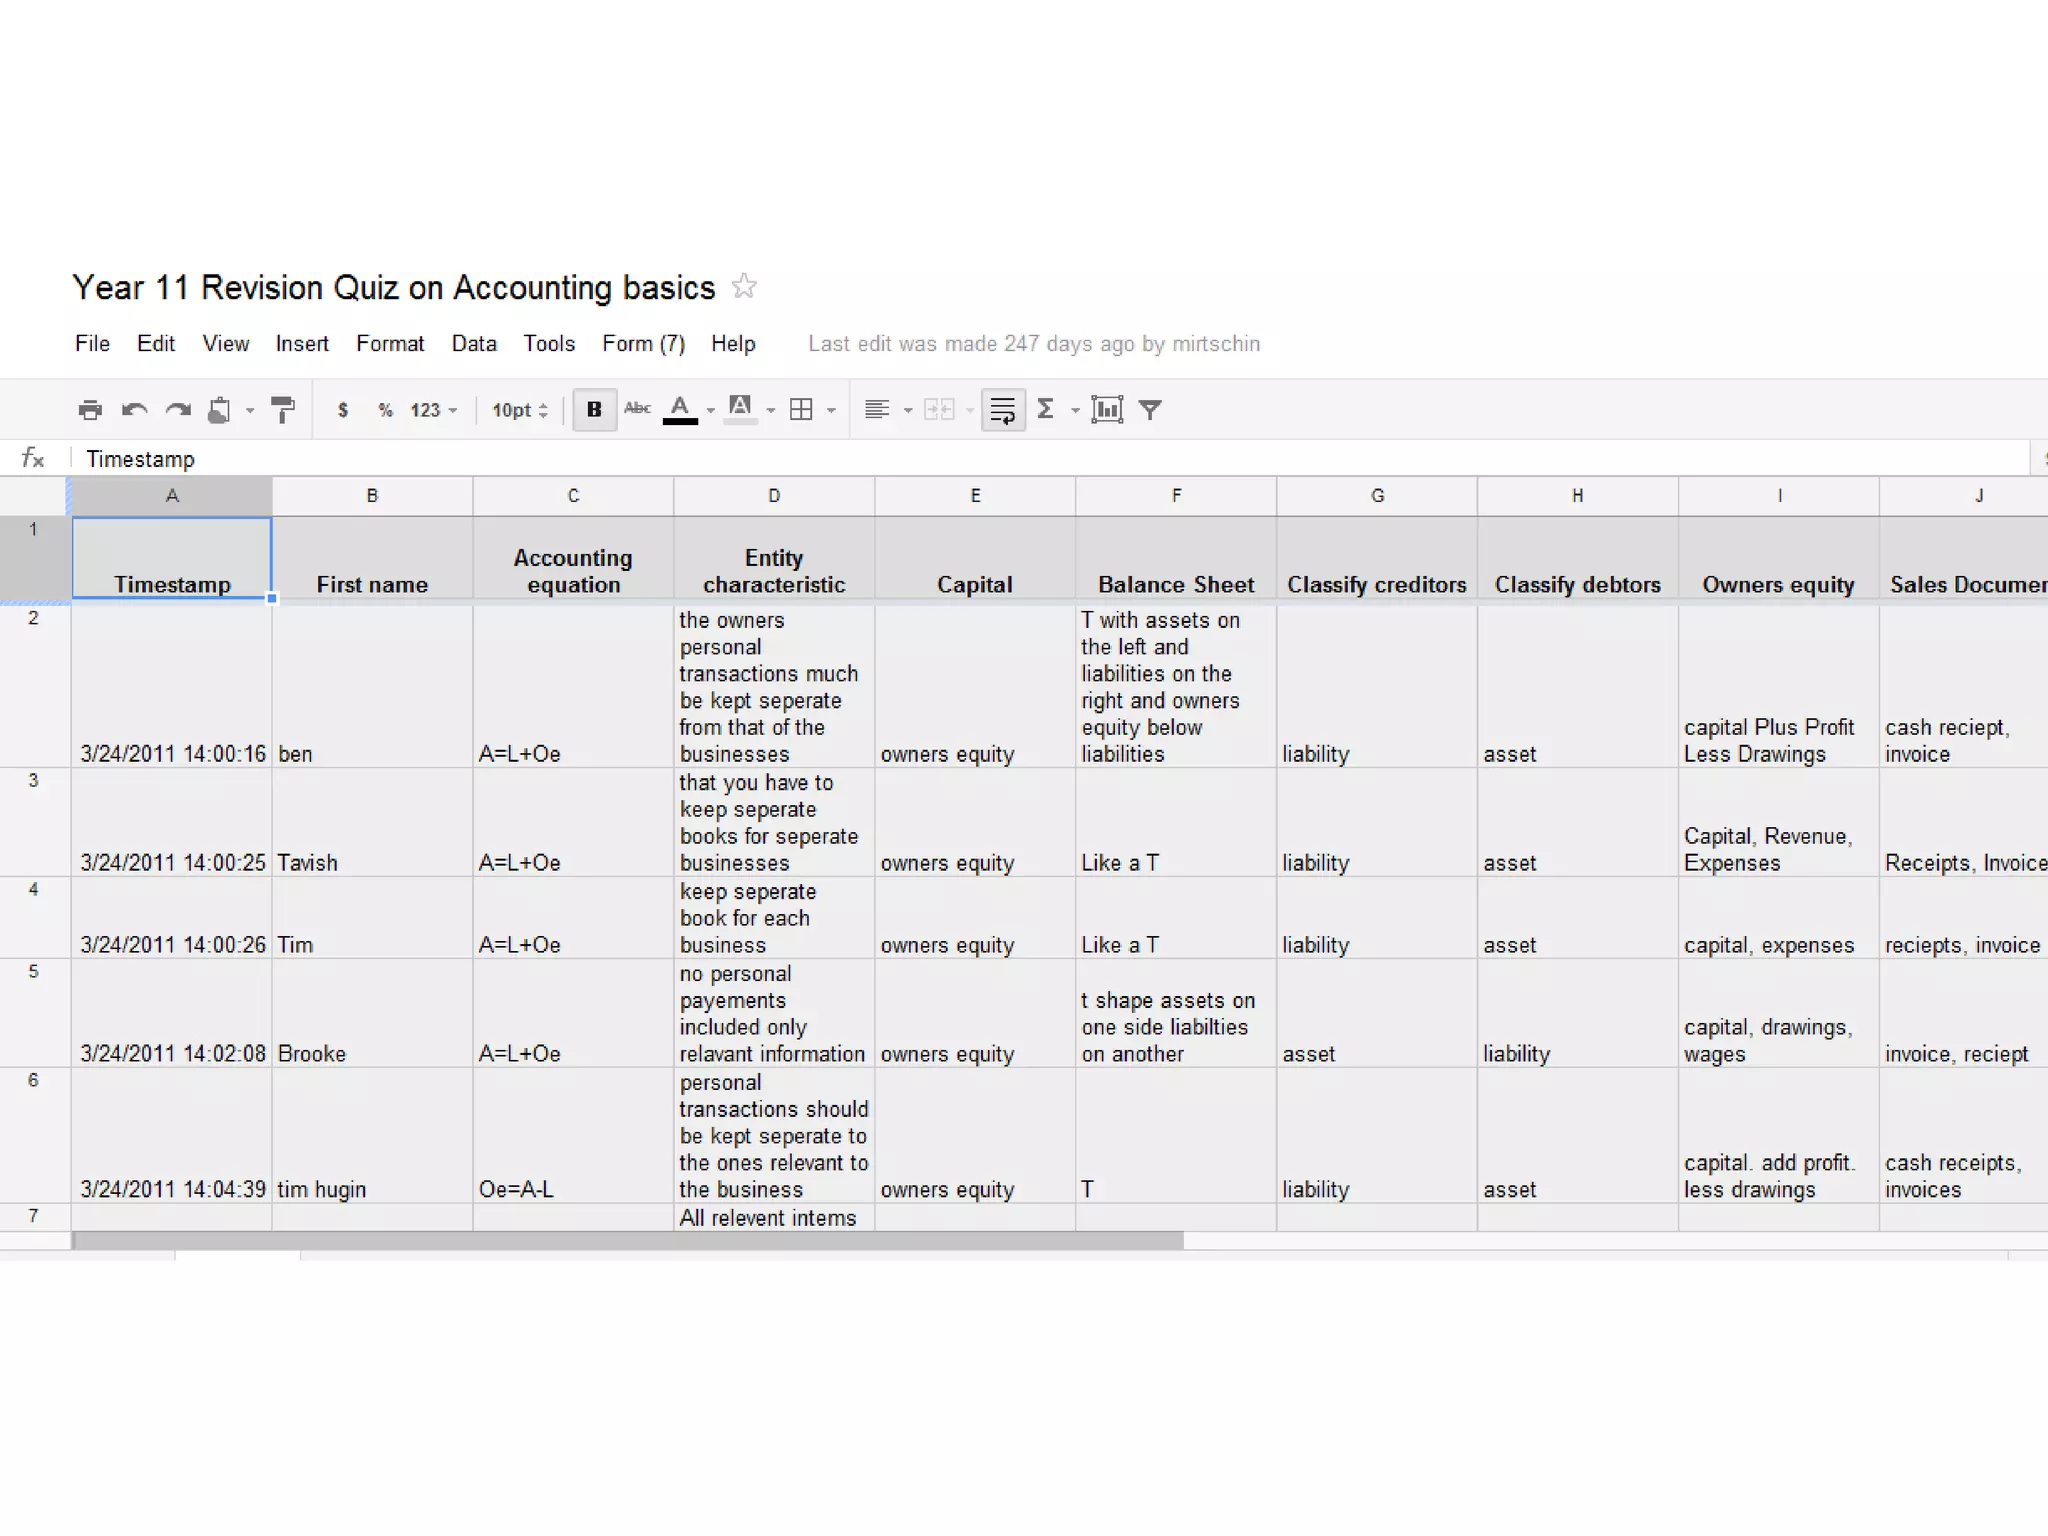This screenshot has width=2048, height=1536.
Task: Toggle Bold formatting button
Action: click(594, 410)
